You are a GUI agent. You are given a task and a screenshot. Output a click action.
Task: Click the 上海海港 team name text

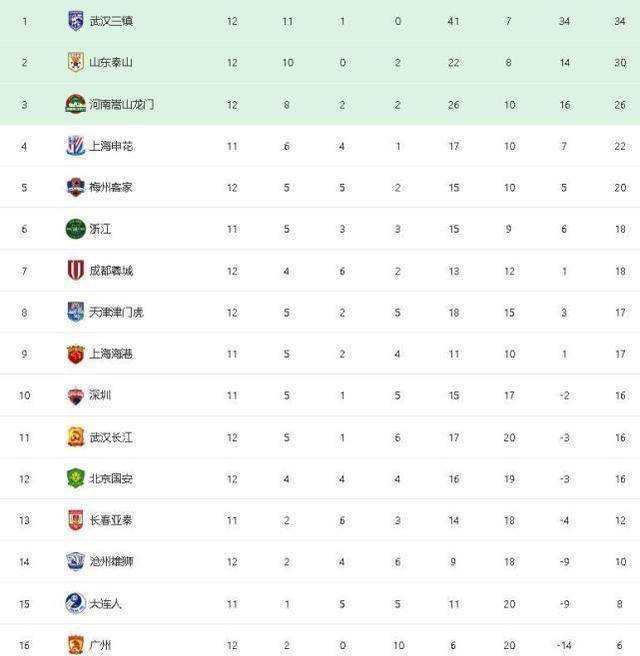(x=111, y=354)
